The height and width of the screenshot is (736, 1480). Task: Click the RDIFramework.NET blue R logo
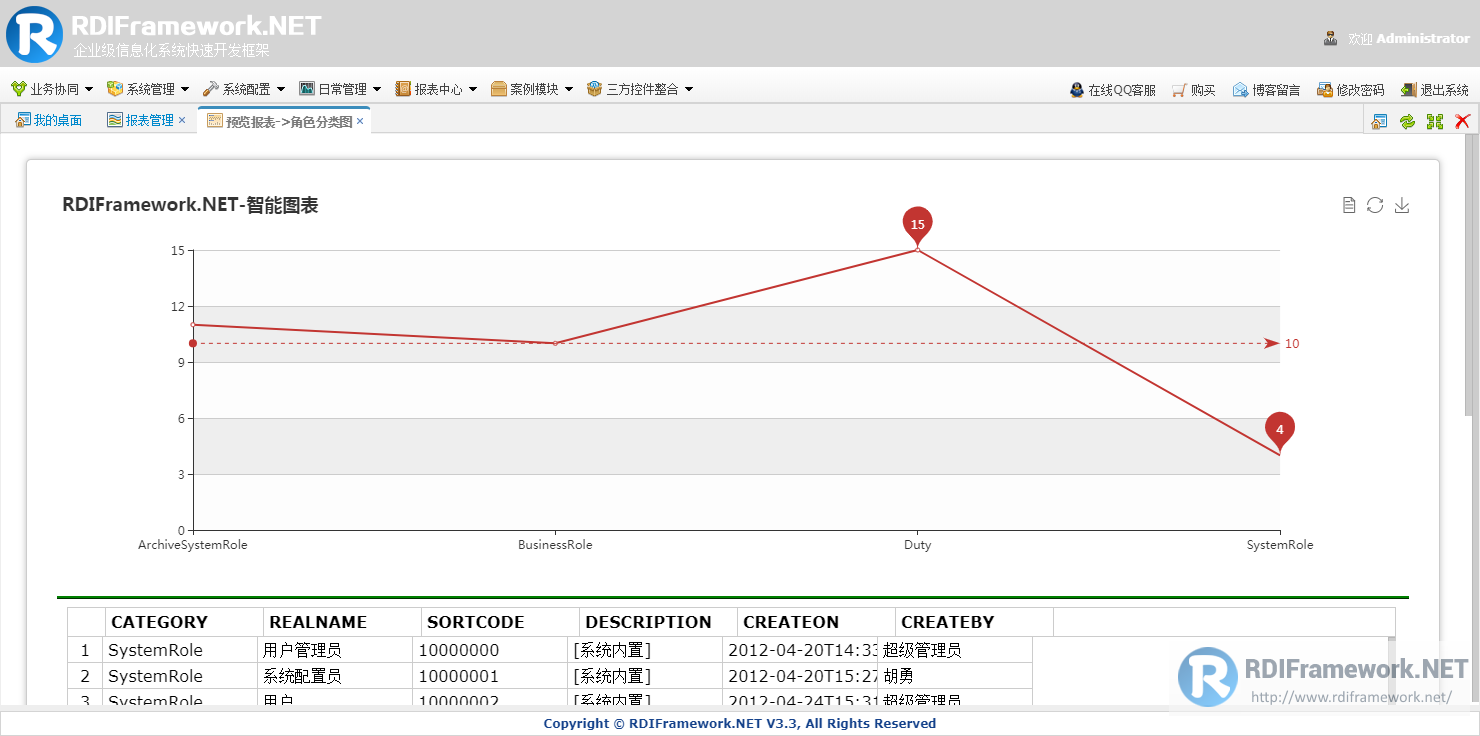tap(34, 34)
